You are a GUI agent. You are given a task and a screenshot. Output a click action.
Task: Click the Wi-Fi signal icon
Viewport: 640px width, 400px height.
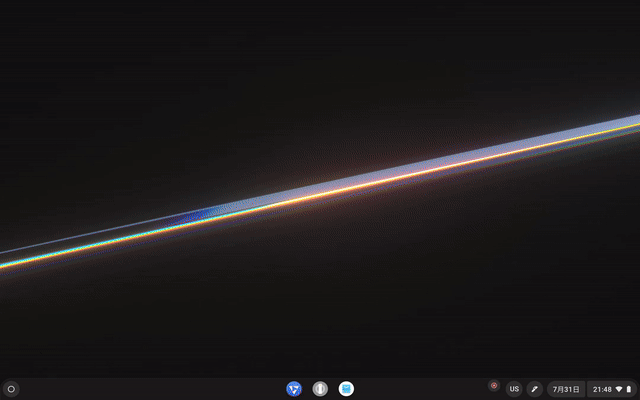point(619,388)
